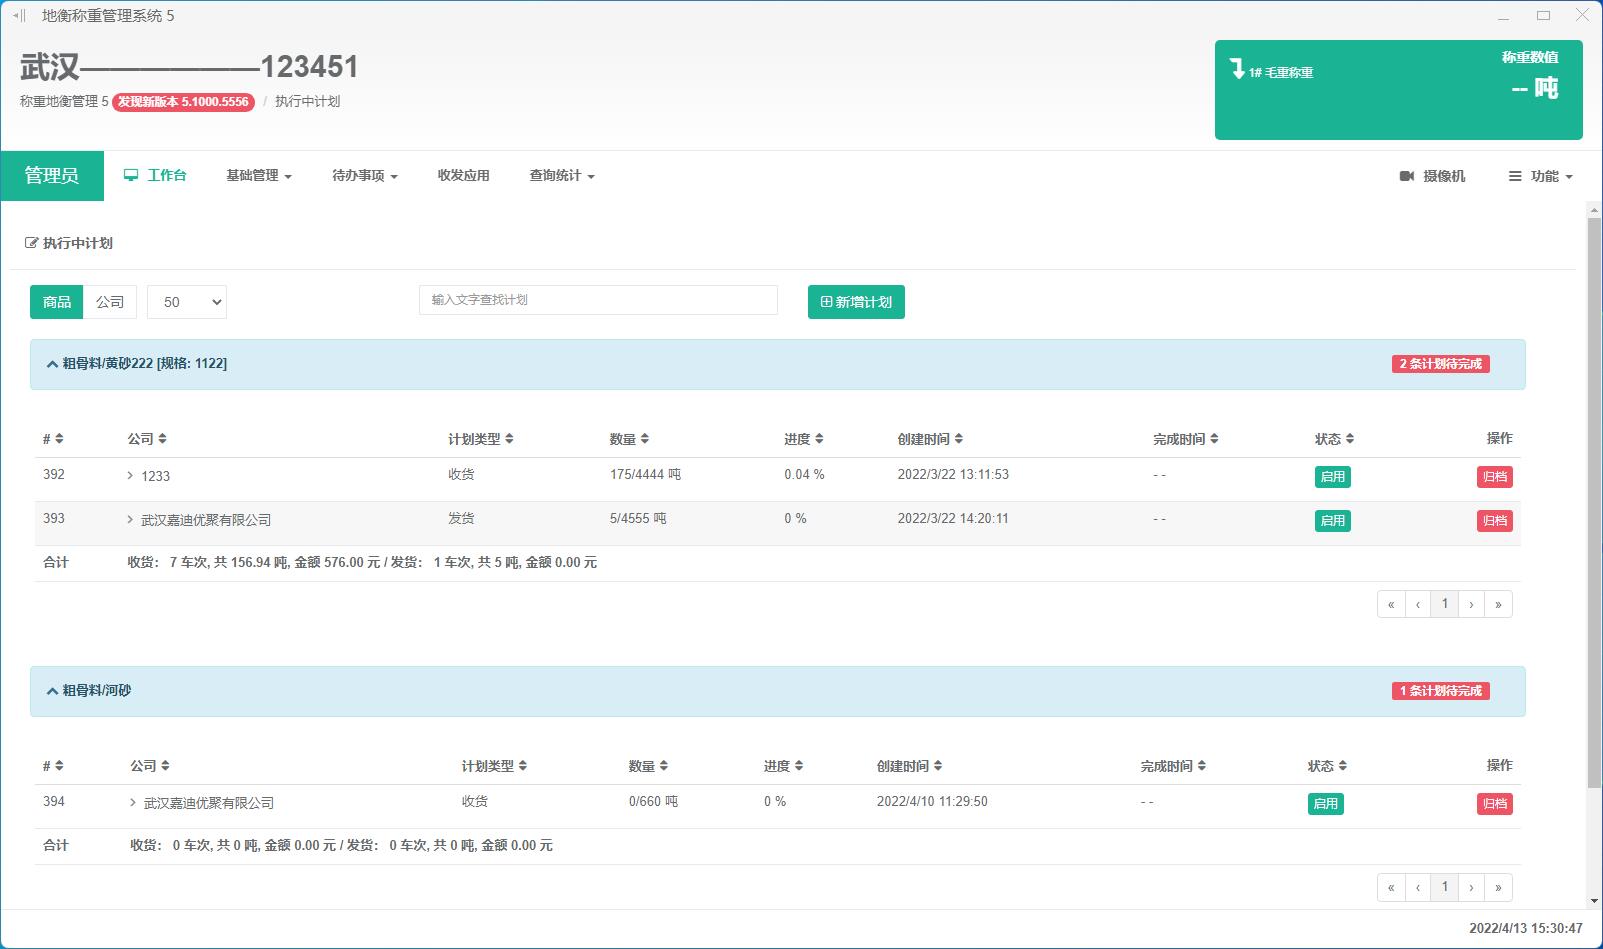This screenshot has height=949, width=1603.
Task: Toggle 启用 status for plan 393
Action: point(1332,521)
